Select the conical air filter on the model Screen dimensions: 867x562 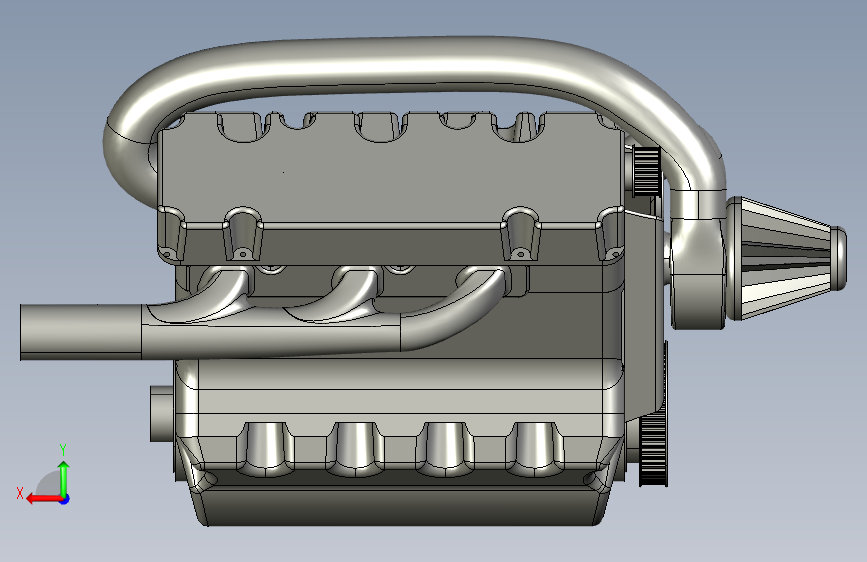click(786, 258)
